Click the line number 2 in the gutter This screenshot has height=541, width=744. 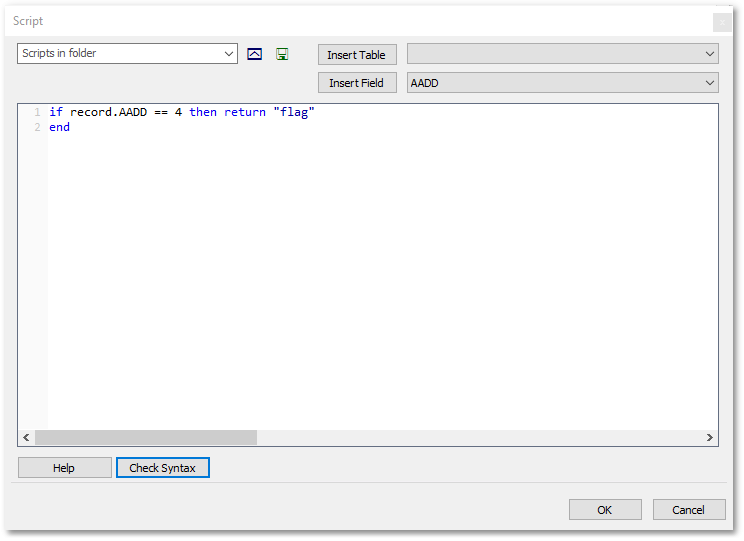(x=37, y=127)
